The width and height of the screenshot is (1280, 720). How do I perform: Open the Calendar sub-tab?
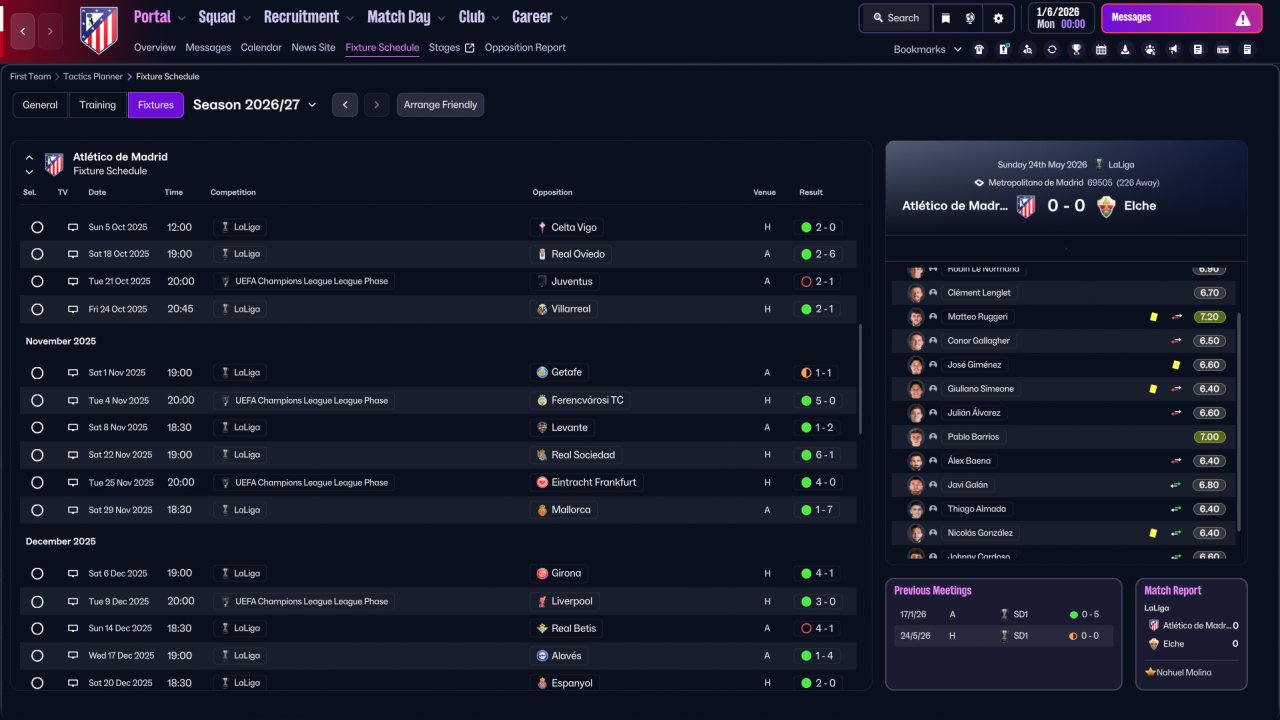point(261,48)
